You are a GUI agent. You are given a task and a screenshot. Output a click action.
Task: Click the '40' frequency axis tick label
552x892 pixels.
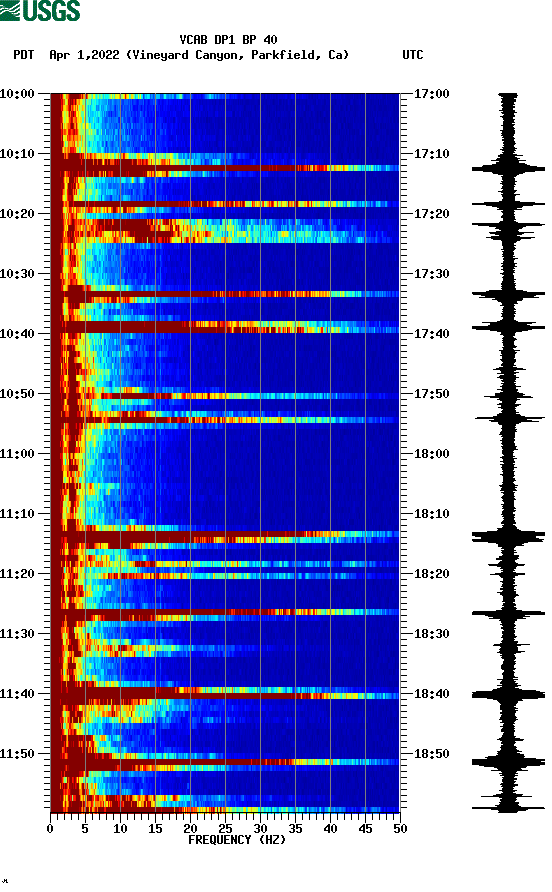(x=330, y=828)
